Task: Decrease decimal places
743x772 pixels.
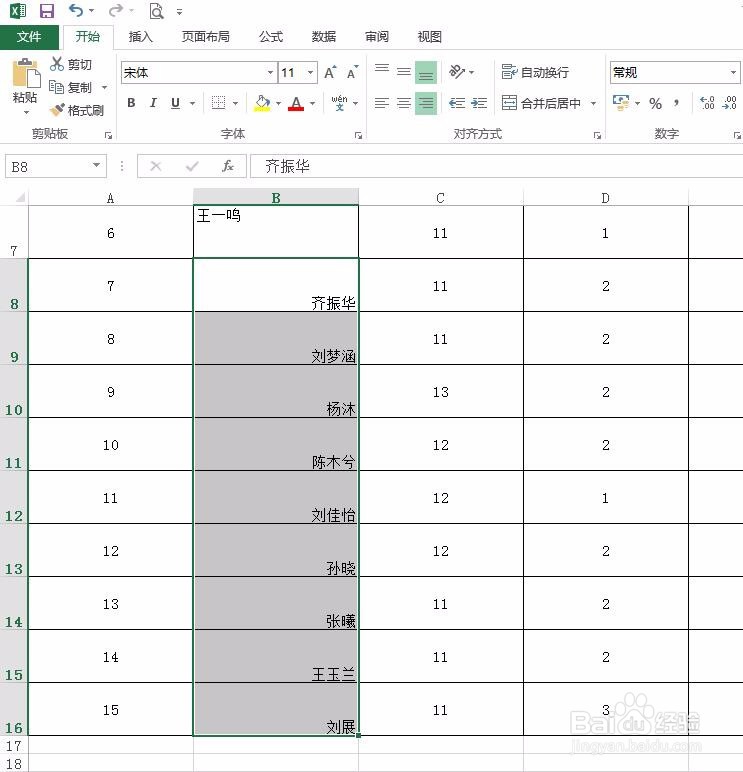Action: tap(729, 103)
